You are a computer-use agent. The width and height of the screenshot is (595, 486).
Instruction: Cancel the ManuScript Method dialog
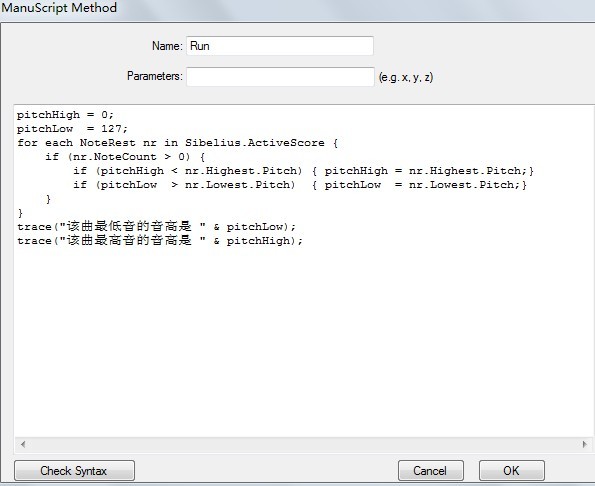pos(431,470)
